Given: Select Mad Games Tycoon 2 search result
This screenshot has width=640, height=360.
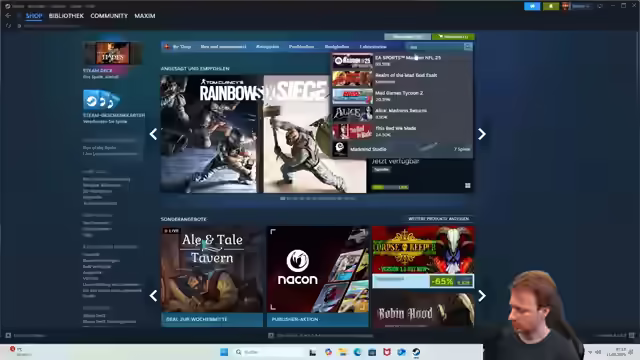Looking at the screenshot, I should pos(402,96).
